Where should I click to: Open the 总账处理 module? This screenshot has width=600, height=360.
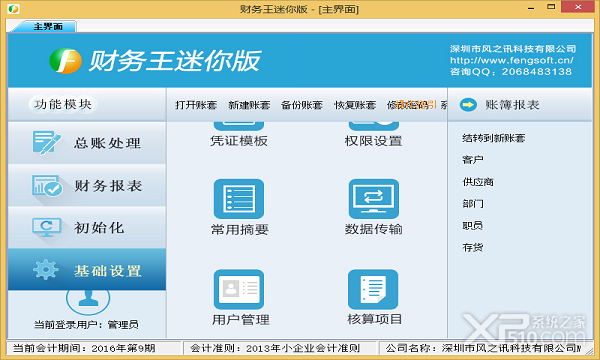(87, 143)
